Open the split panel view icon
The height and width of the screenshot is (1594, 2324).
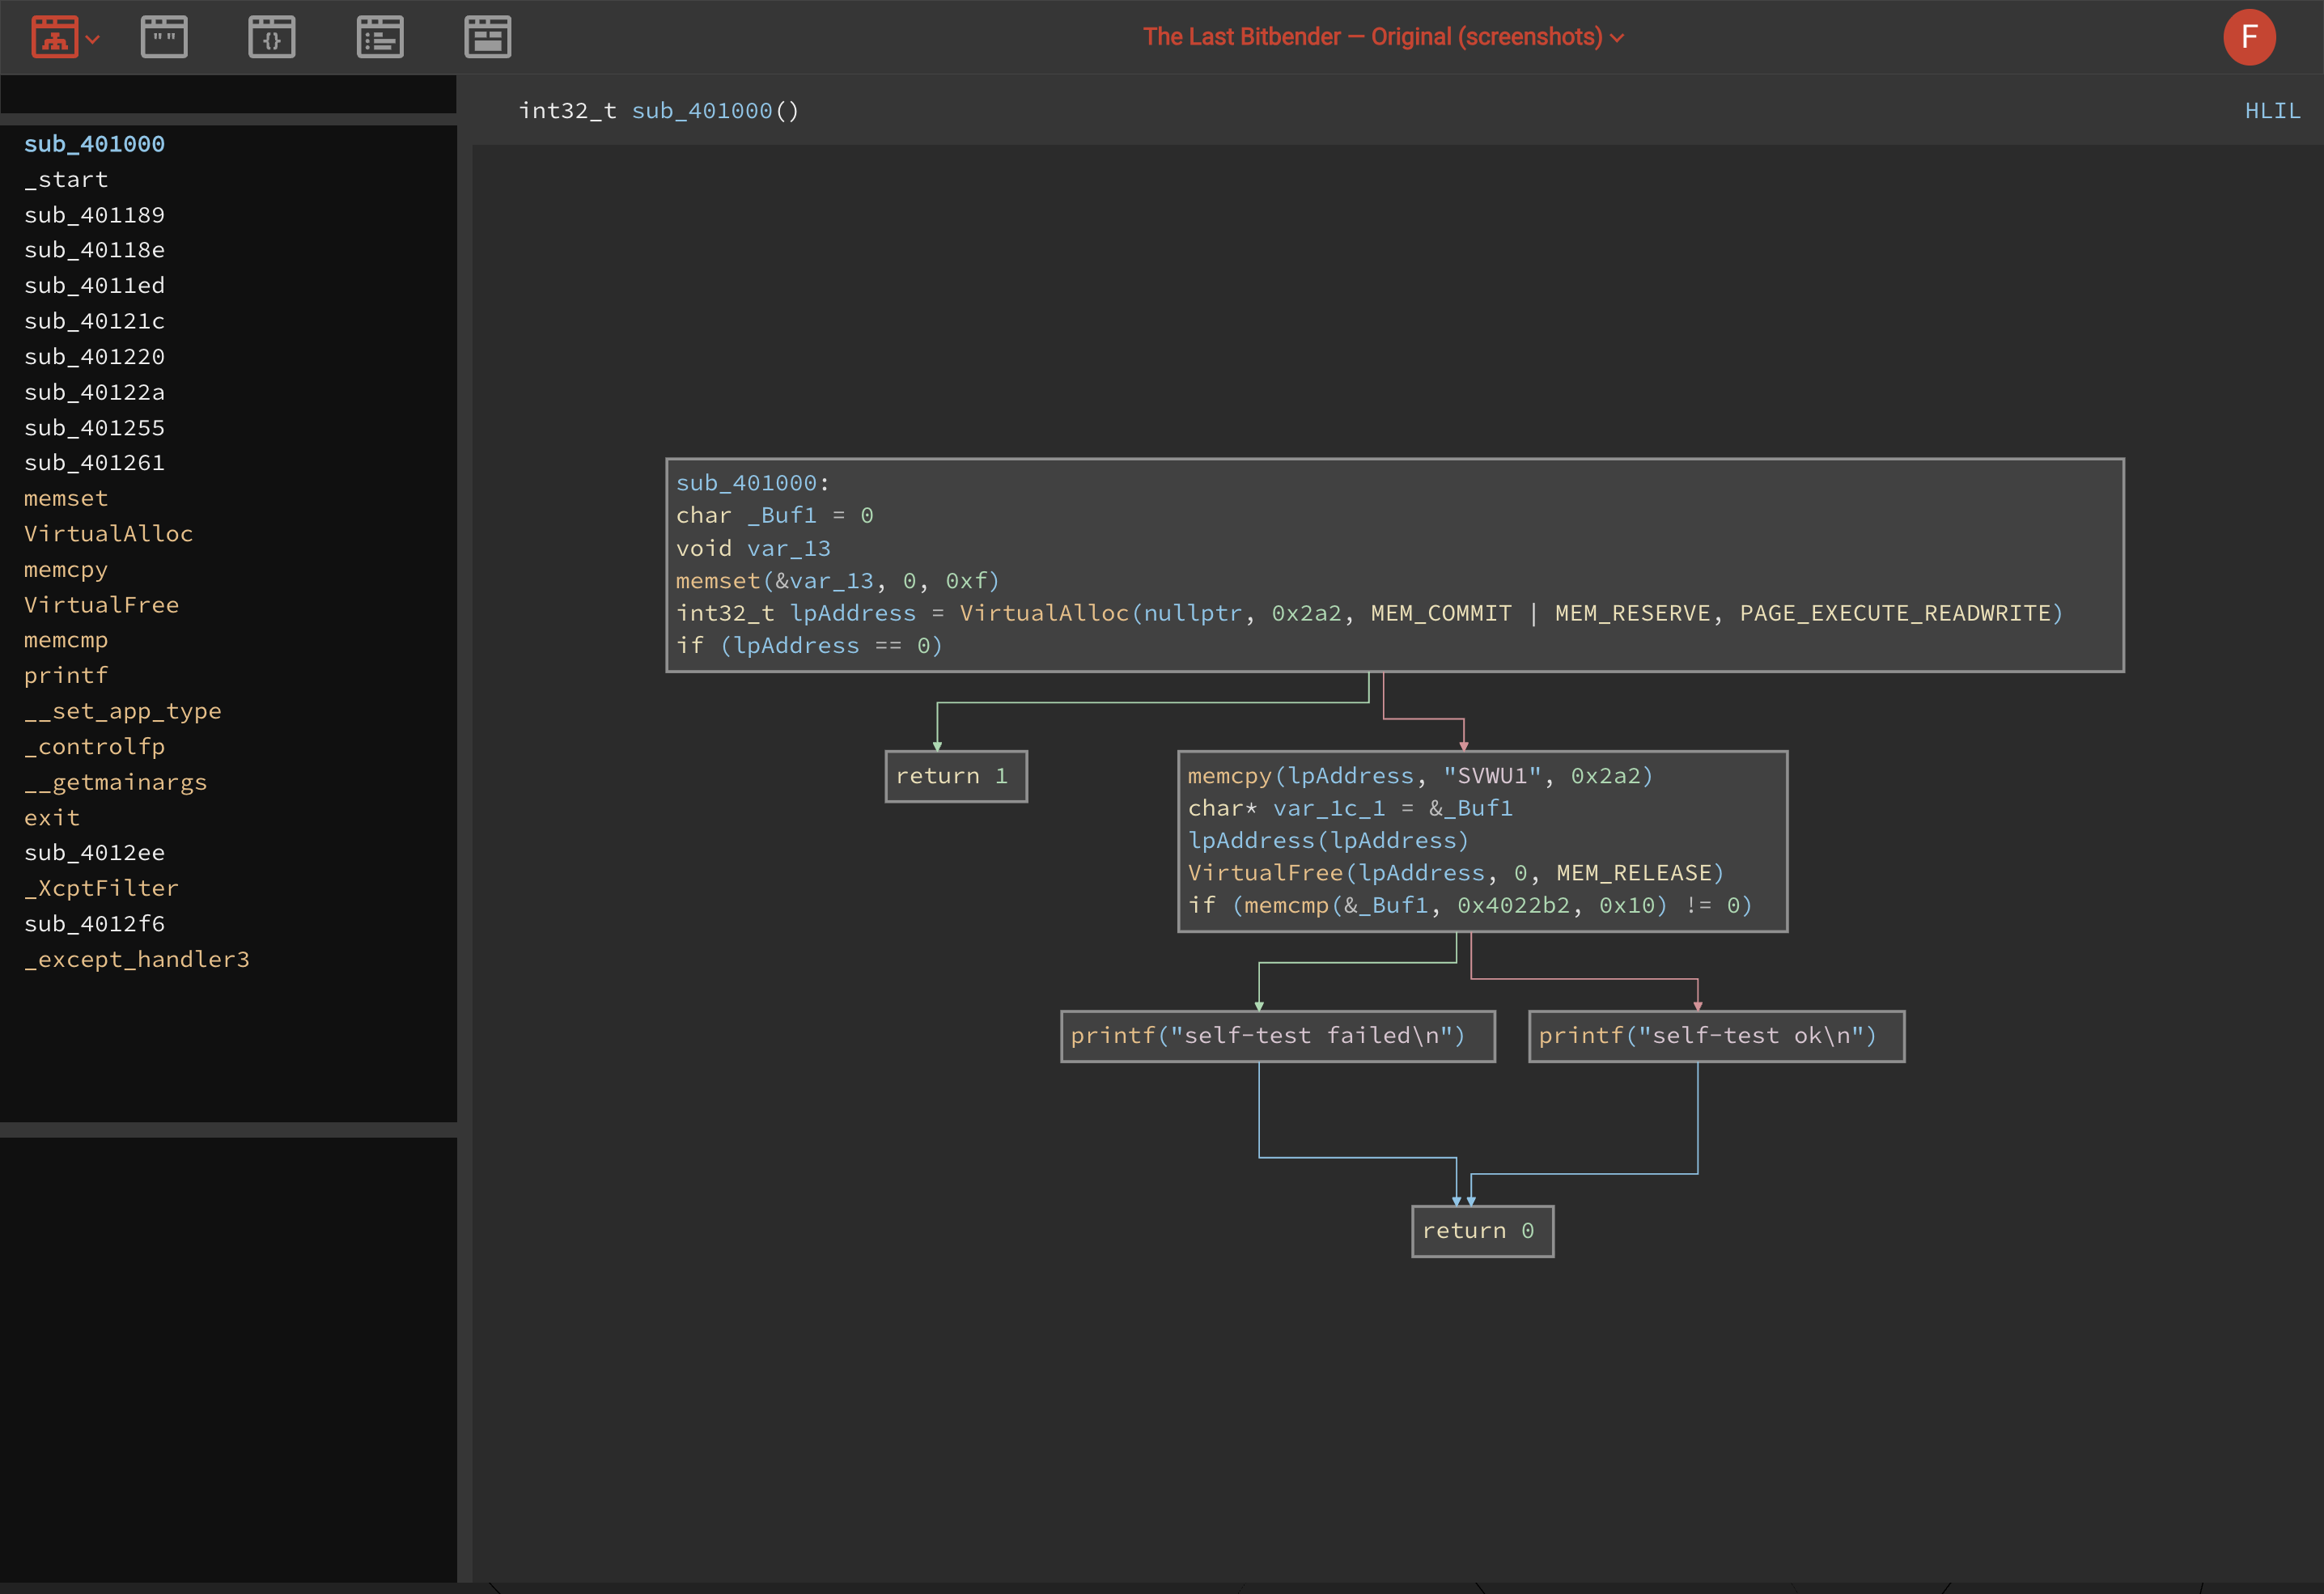pyautogui.click(x=488, y=37)
